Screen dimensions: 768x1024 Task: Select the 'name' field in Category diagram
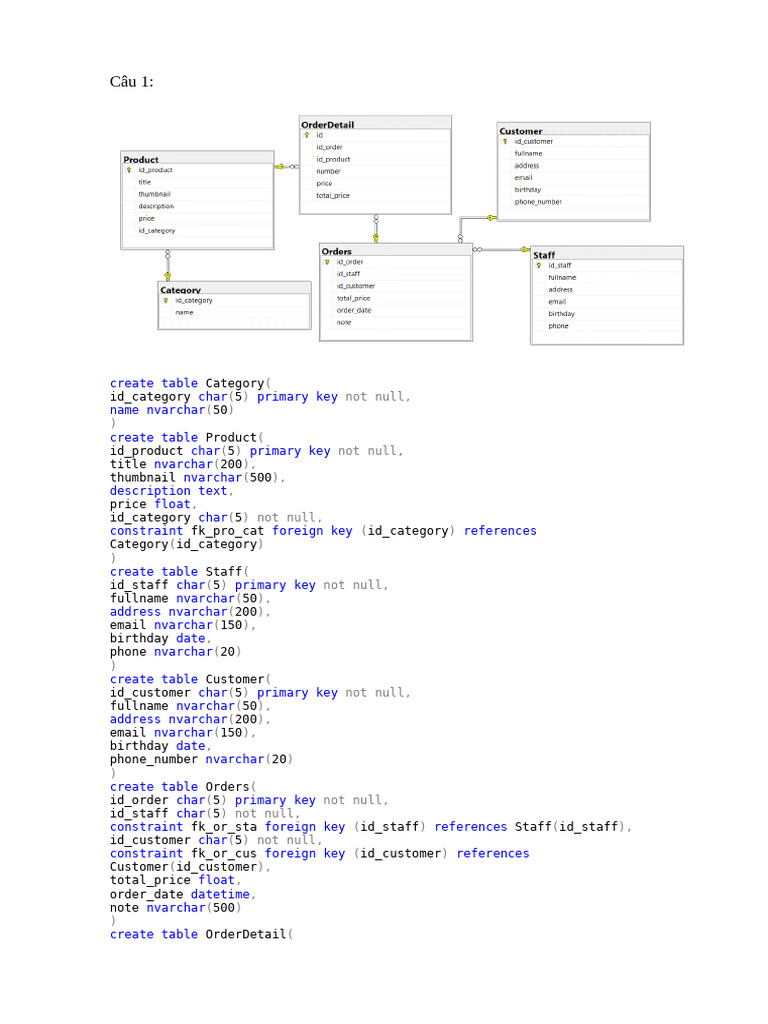184,313
